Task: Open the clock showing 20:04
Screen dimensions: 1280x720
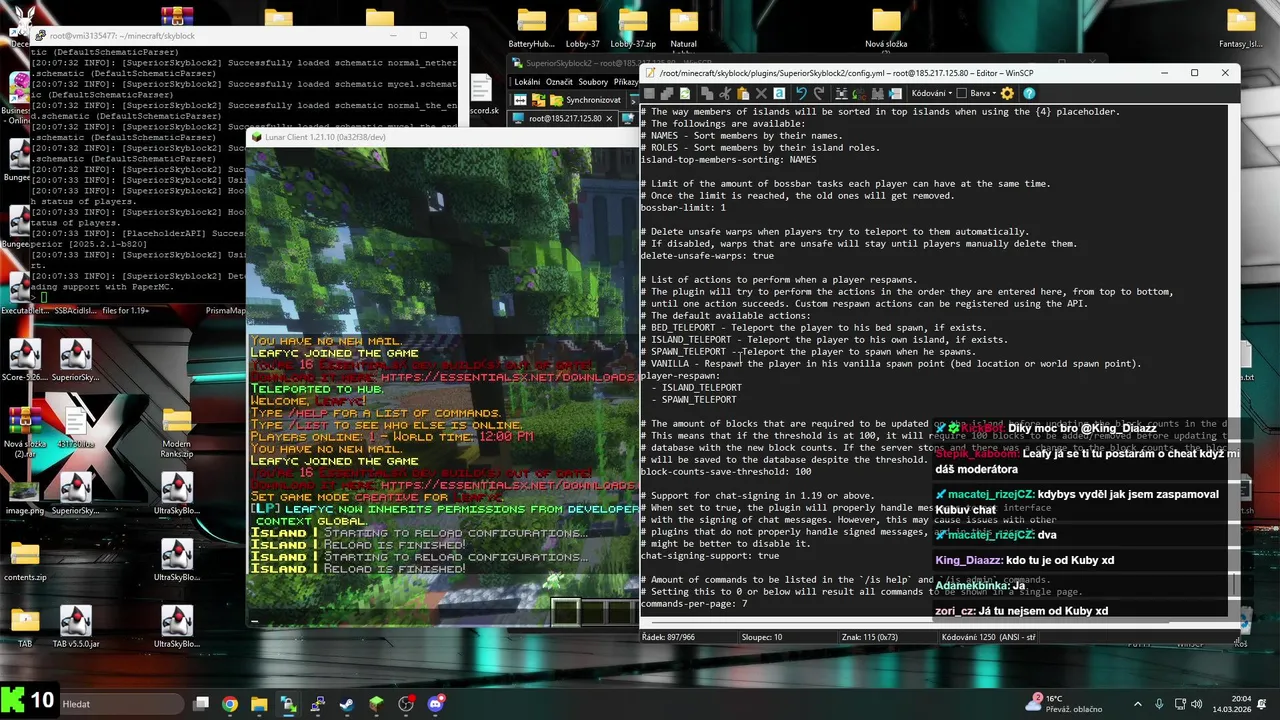Action: [x=1230, y=704]
